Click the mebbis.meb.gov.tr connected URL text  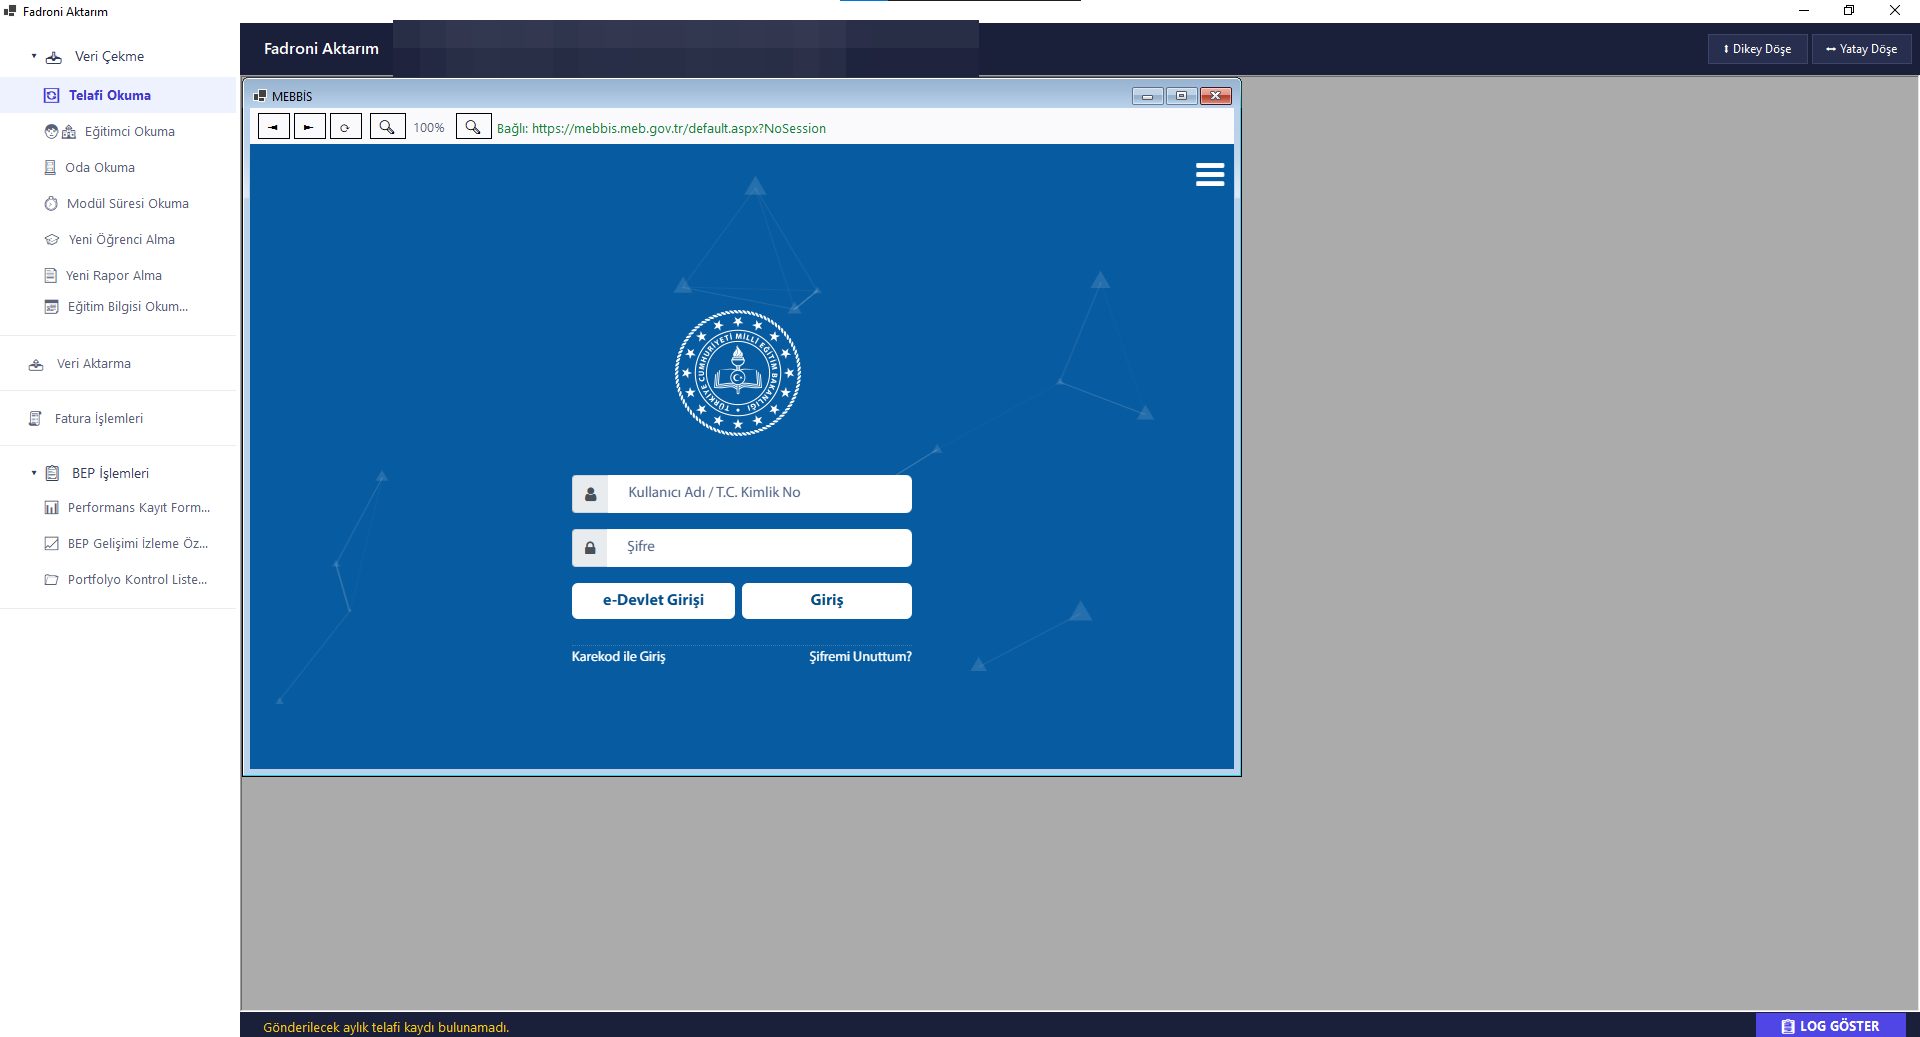[x=661, y=128]
